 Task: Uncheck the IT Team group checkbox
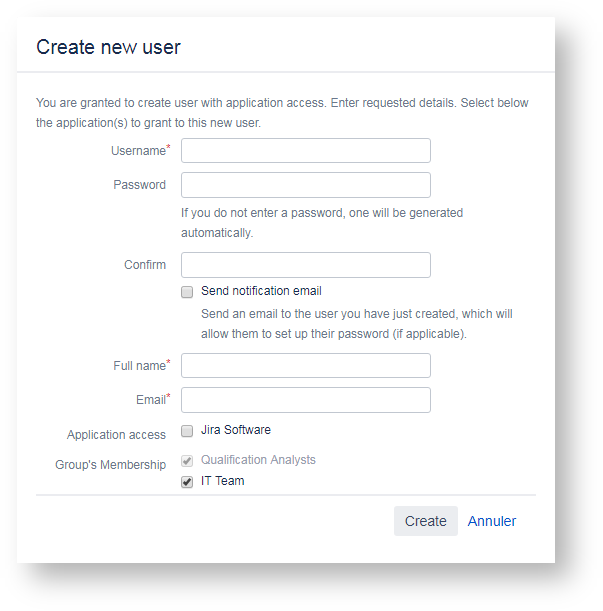[187, 482]
